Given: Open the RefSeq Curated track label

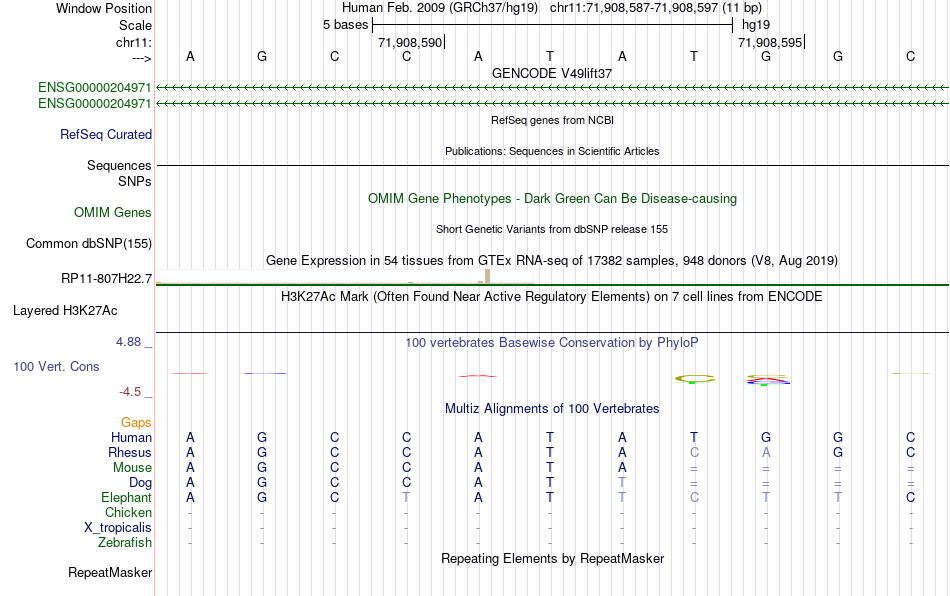Looking at the screenshot, I should pos(105,134).
